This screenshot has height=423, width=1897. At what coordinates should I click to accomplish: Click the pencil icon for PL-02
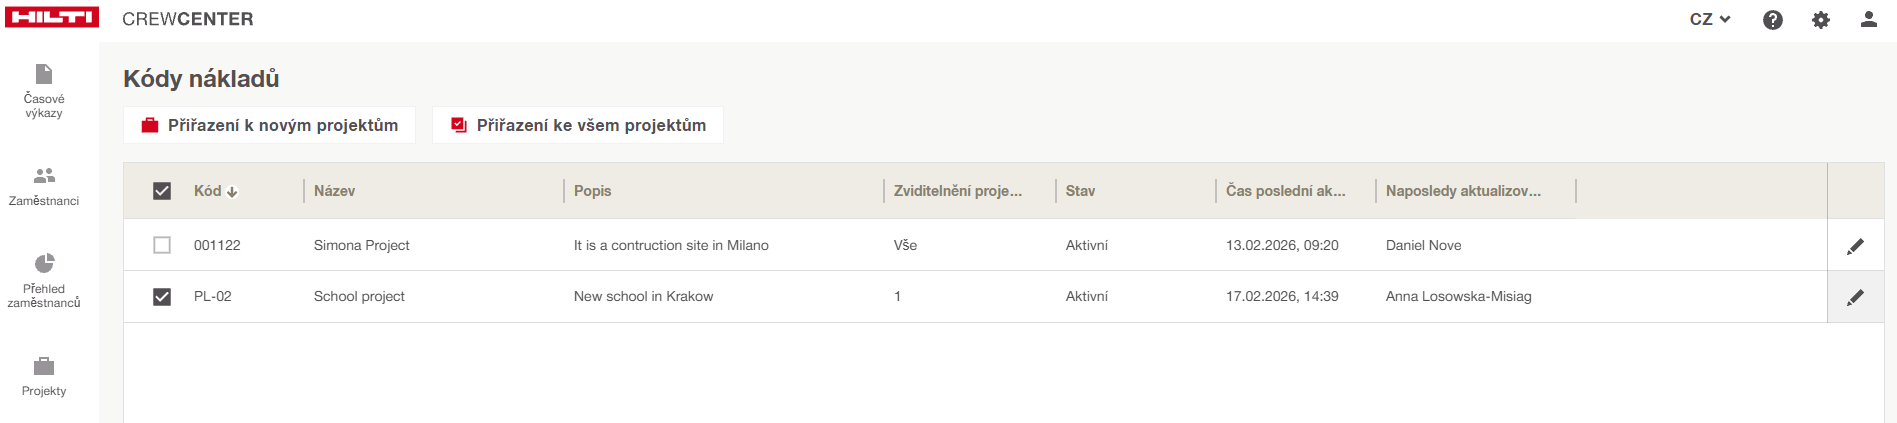[1855, 297]
